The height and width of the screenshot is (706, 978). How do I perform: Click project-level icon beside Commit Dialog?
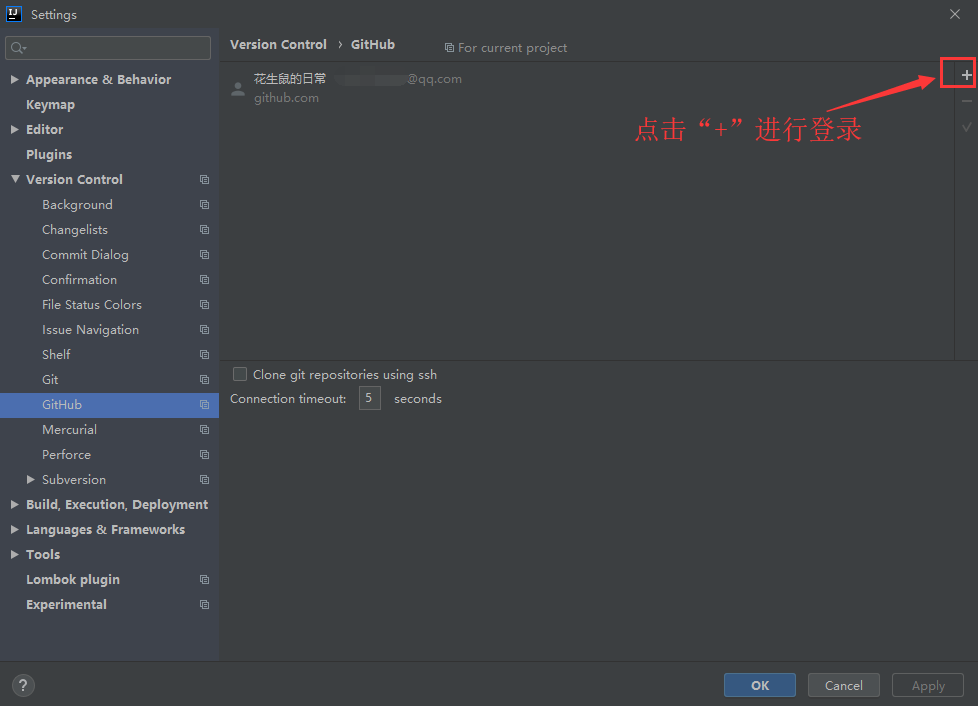[204, 254]
